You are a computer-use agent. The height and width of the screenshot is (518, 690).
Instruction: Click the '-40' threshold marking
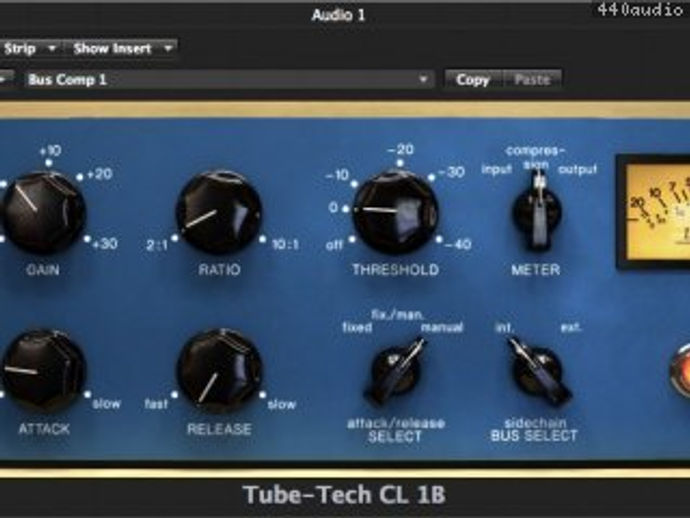tap(458, 244)
